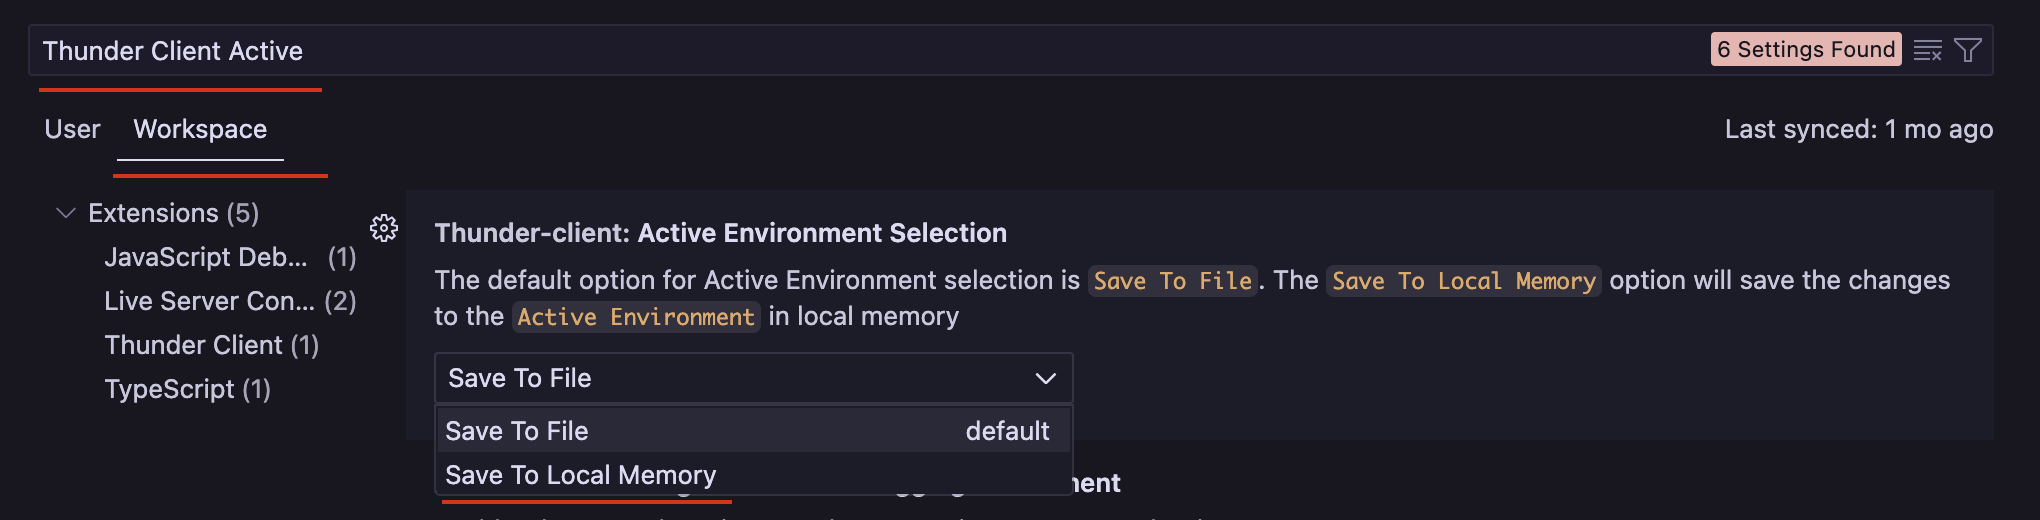This screenshot has width=2040, height=520.
Task: Click the Active Environment Selection setting title
Action: (x=720, y=233)
